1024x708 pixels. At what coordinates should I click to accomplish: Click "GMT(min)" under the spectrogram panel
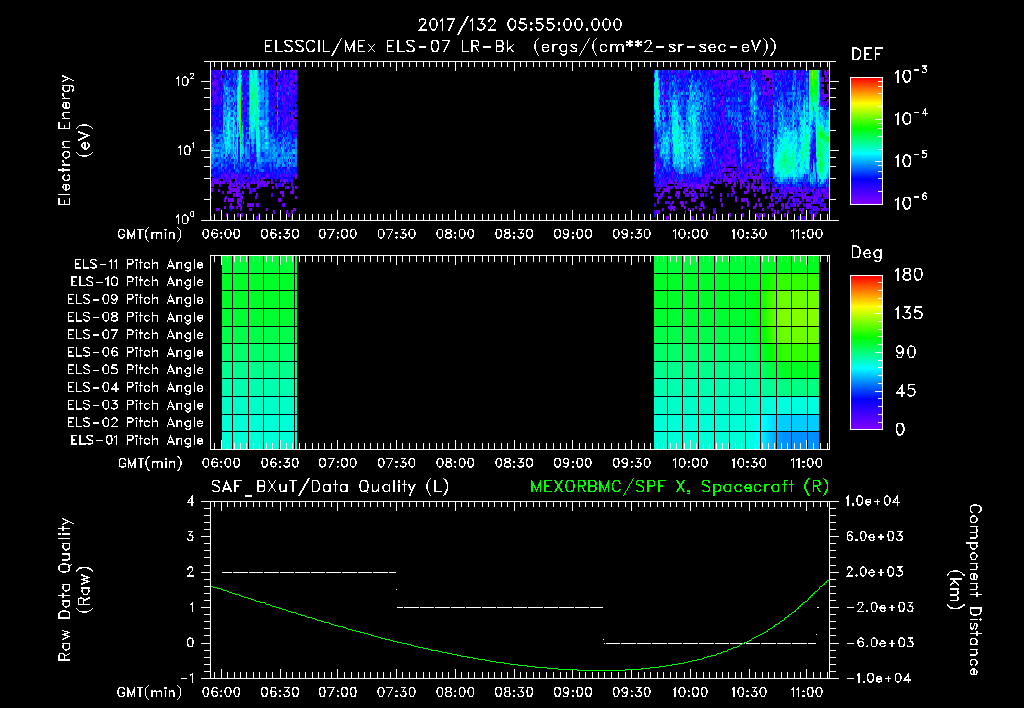point(150,234)
